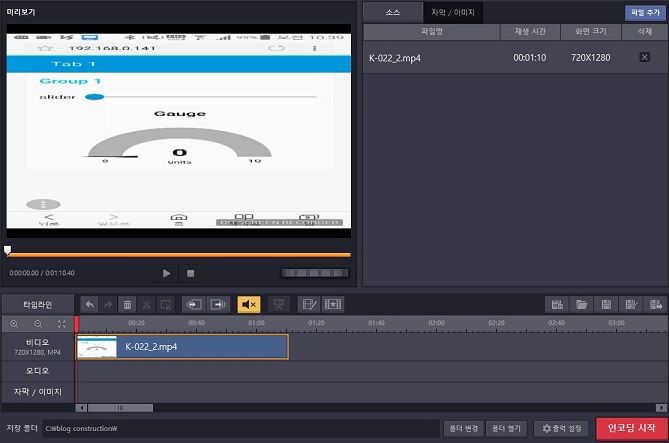Screen dimensions: 669x443
Task: Click the 재생 시간 column header
Action: click(530, 32)
